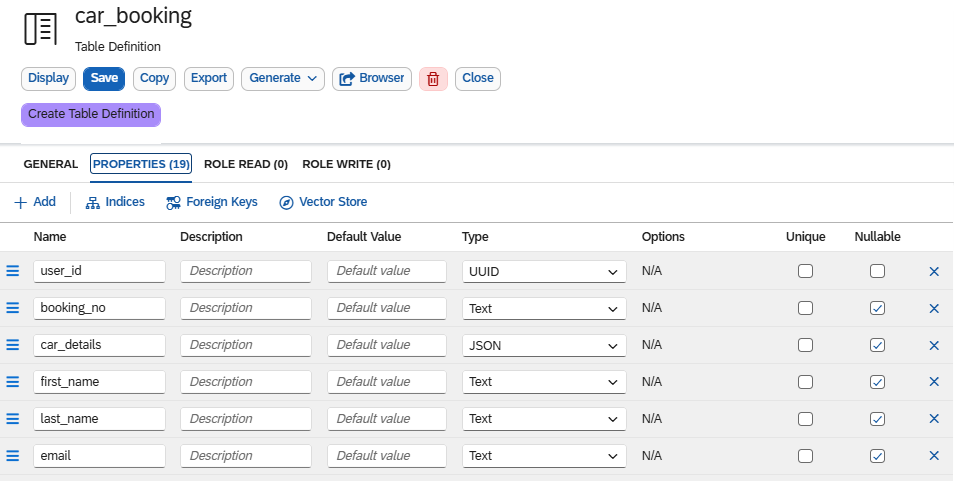Open the Vector Store settings
The height and width of the screenshot is (481, 954).
pos(323,202)
